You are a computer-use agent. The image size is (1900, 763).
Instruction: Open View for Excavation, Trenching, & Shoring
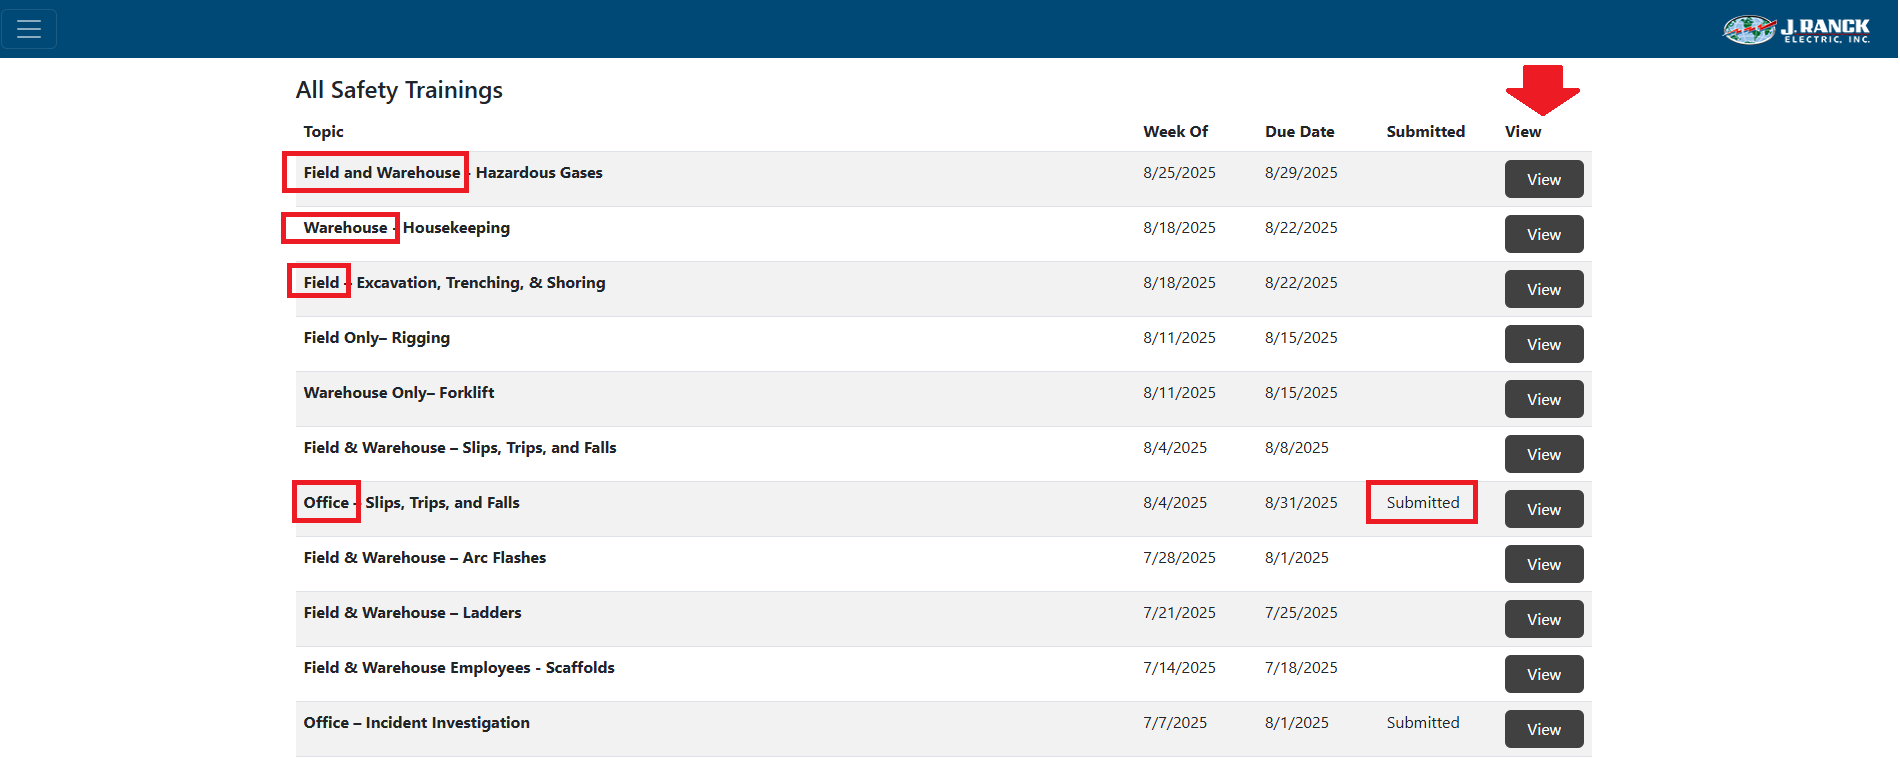[1543, 290]
